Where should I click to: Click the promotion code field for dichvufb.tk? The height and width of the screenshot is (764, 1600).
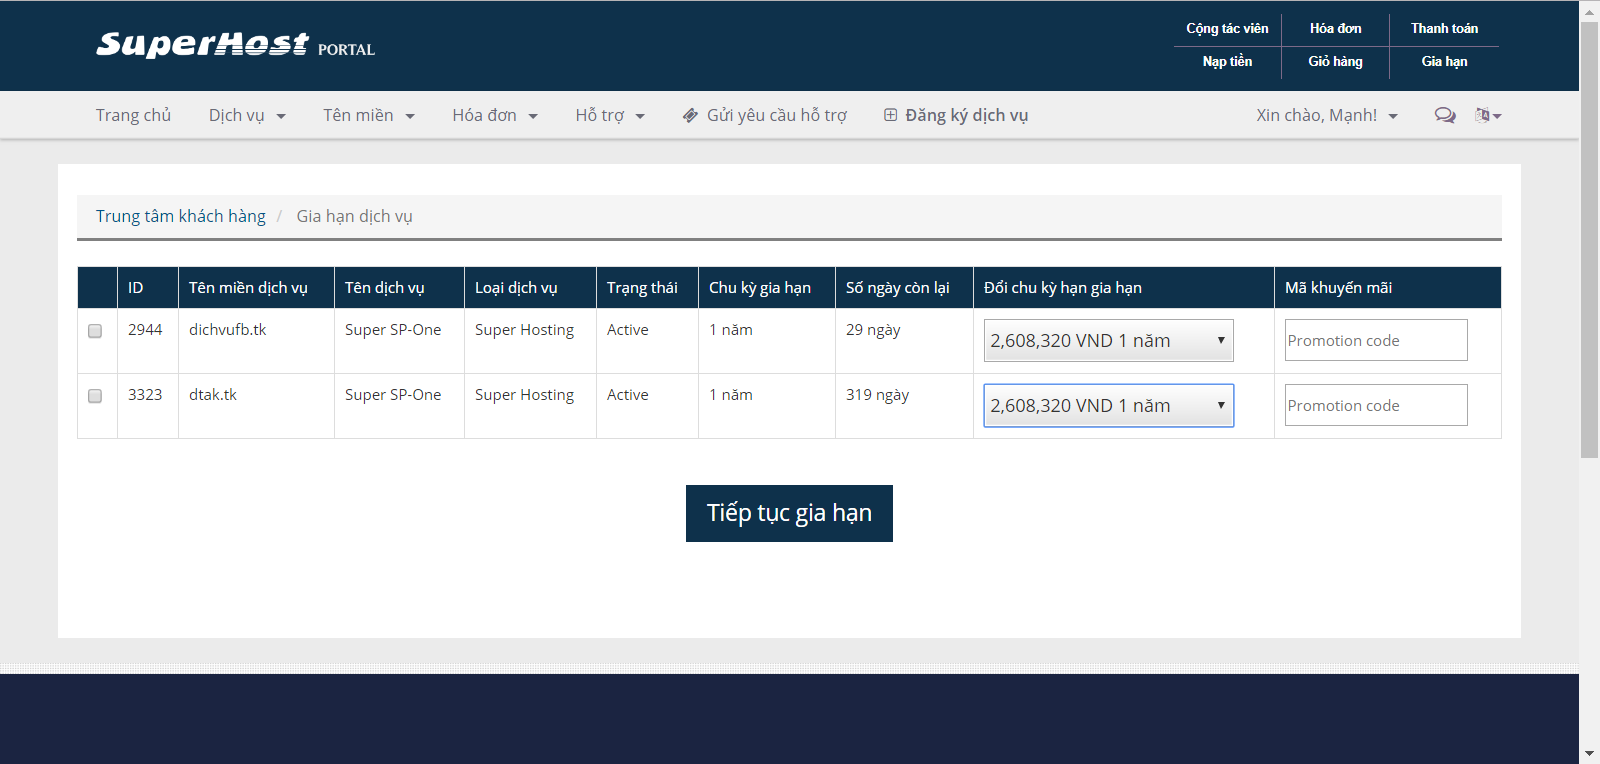pos(1376,341)
